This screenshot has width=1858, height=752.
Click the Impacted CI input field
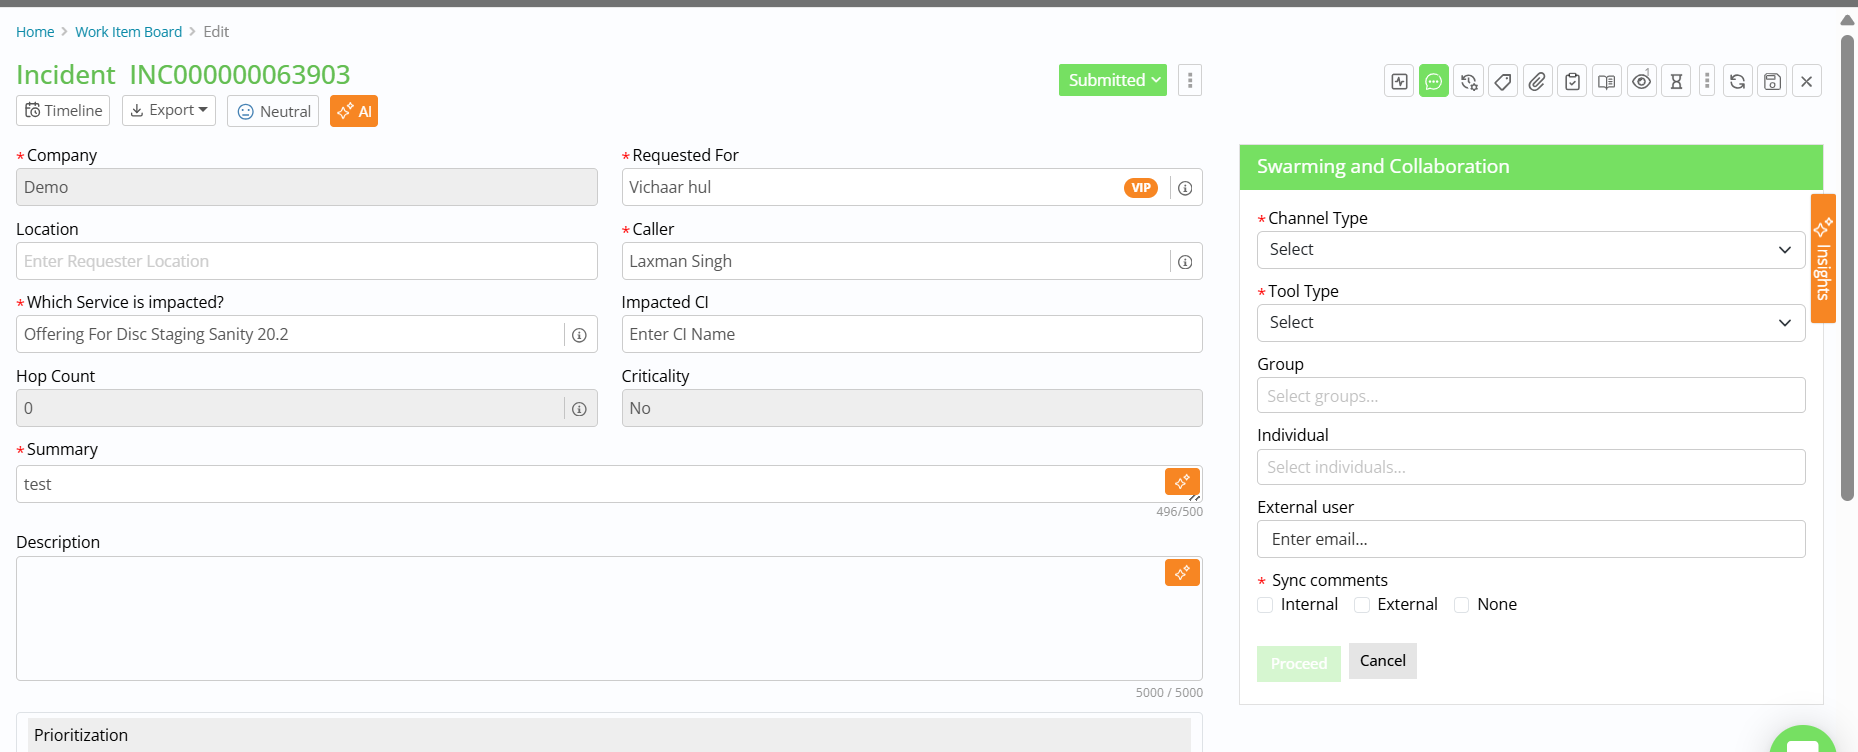click(x=912, y=334)
